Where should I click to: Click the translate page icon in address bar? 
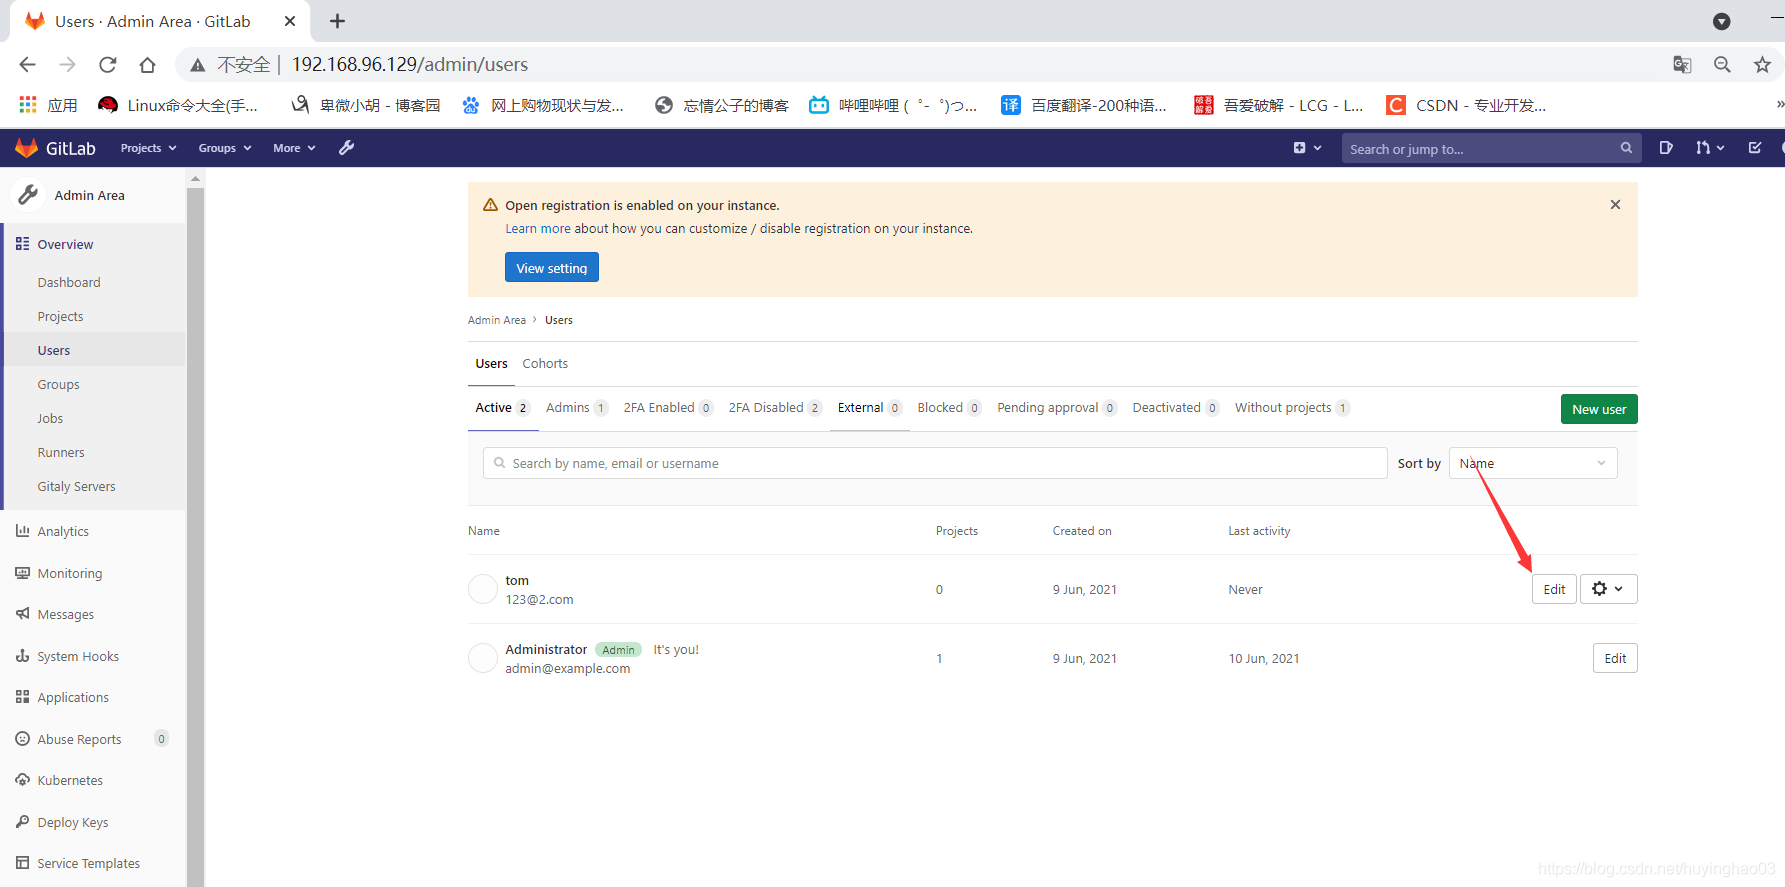[1682, 65]
